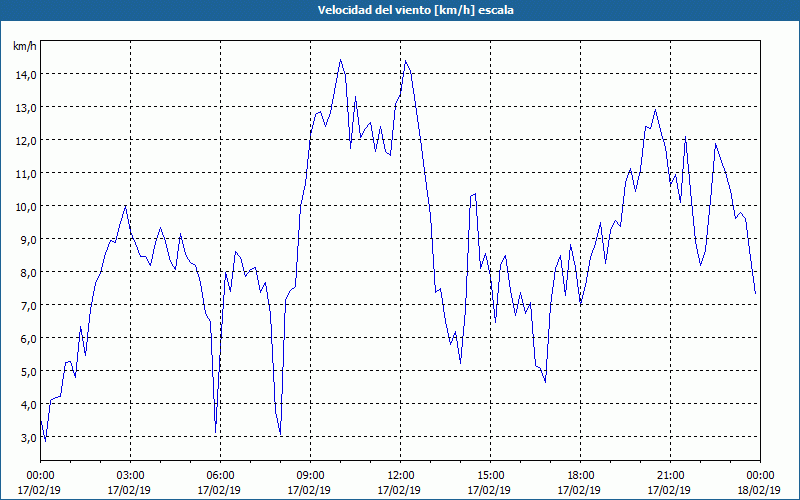The width and height of the screenshot is (800, 500).
Task: Click the 21:00 time label
Action: pyautogui.click(x=670, y=476)
